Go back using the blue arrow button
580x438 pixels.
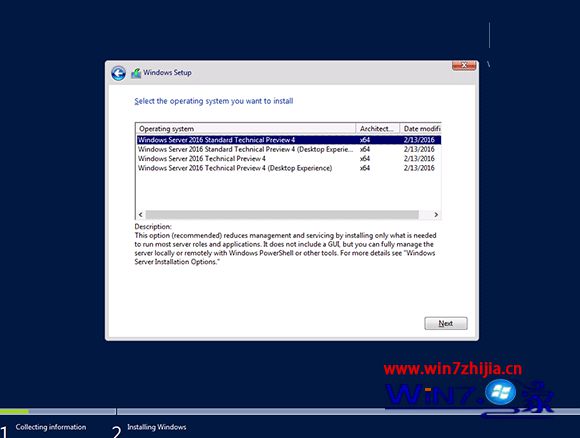pos(118,73)
